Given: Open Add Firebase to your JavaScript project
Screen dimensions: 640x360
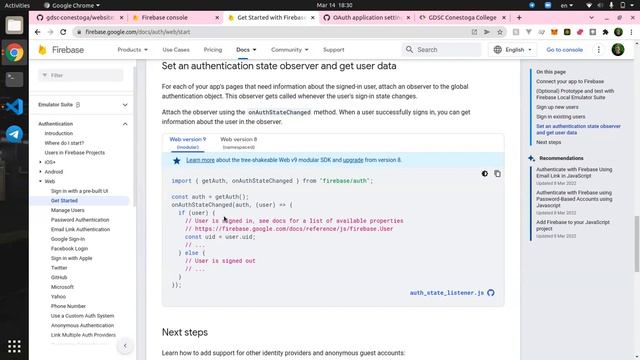Looking at the screenshot, I should (573, 225).
